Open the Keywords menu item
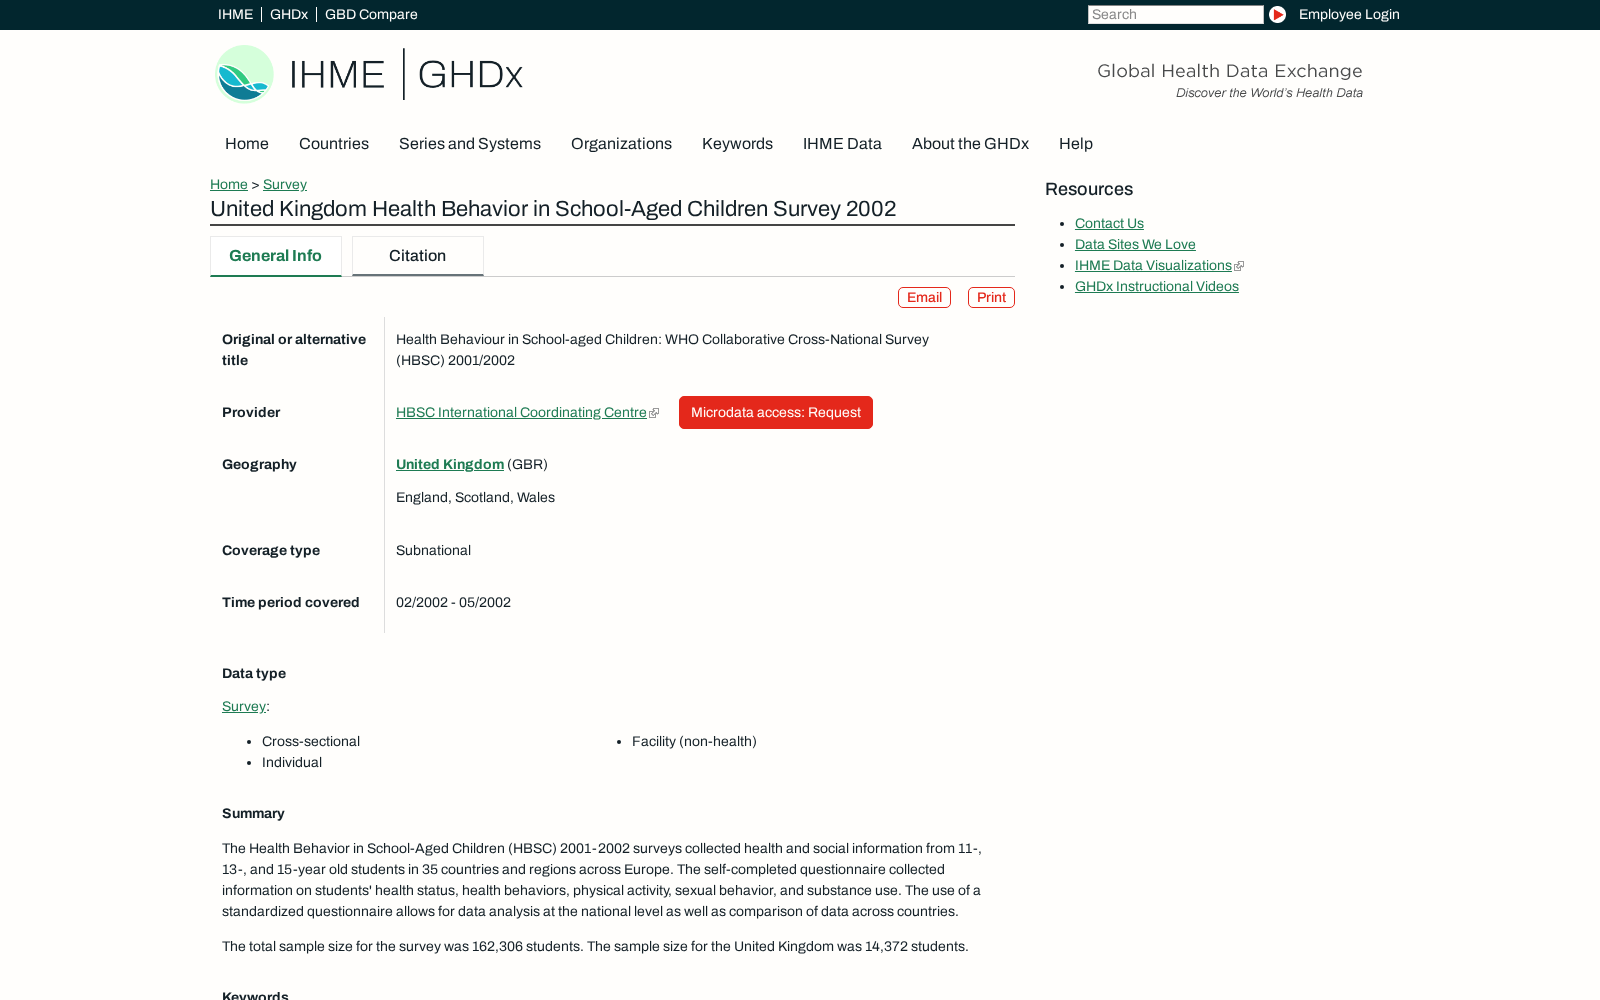 pyautogui.click(x=737, y=144)
